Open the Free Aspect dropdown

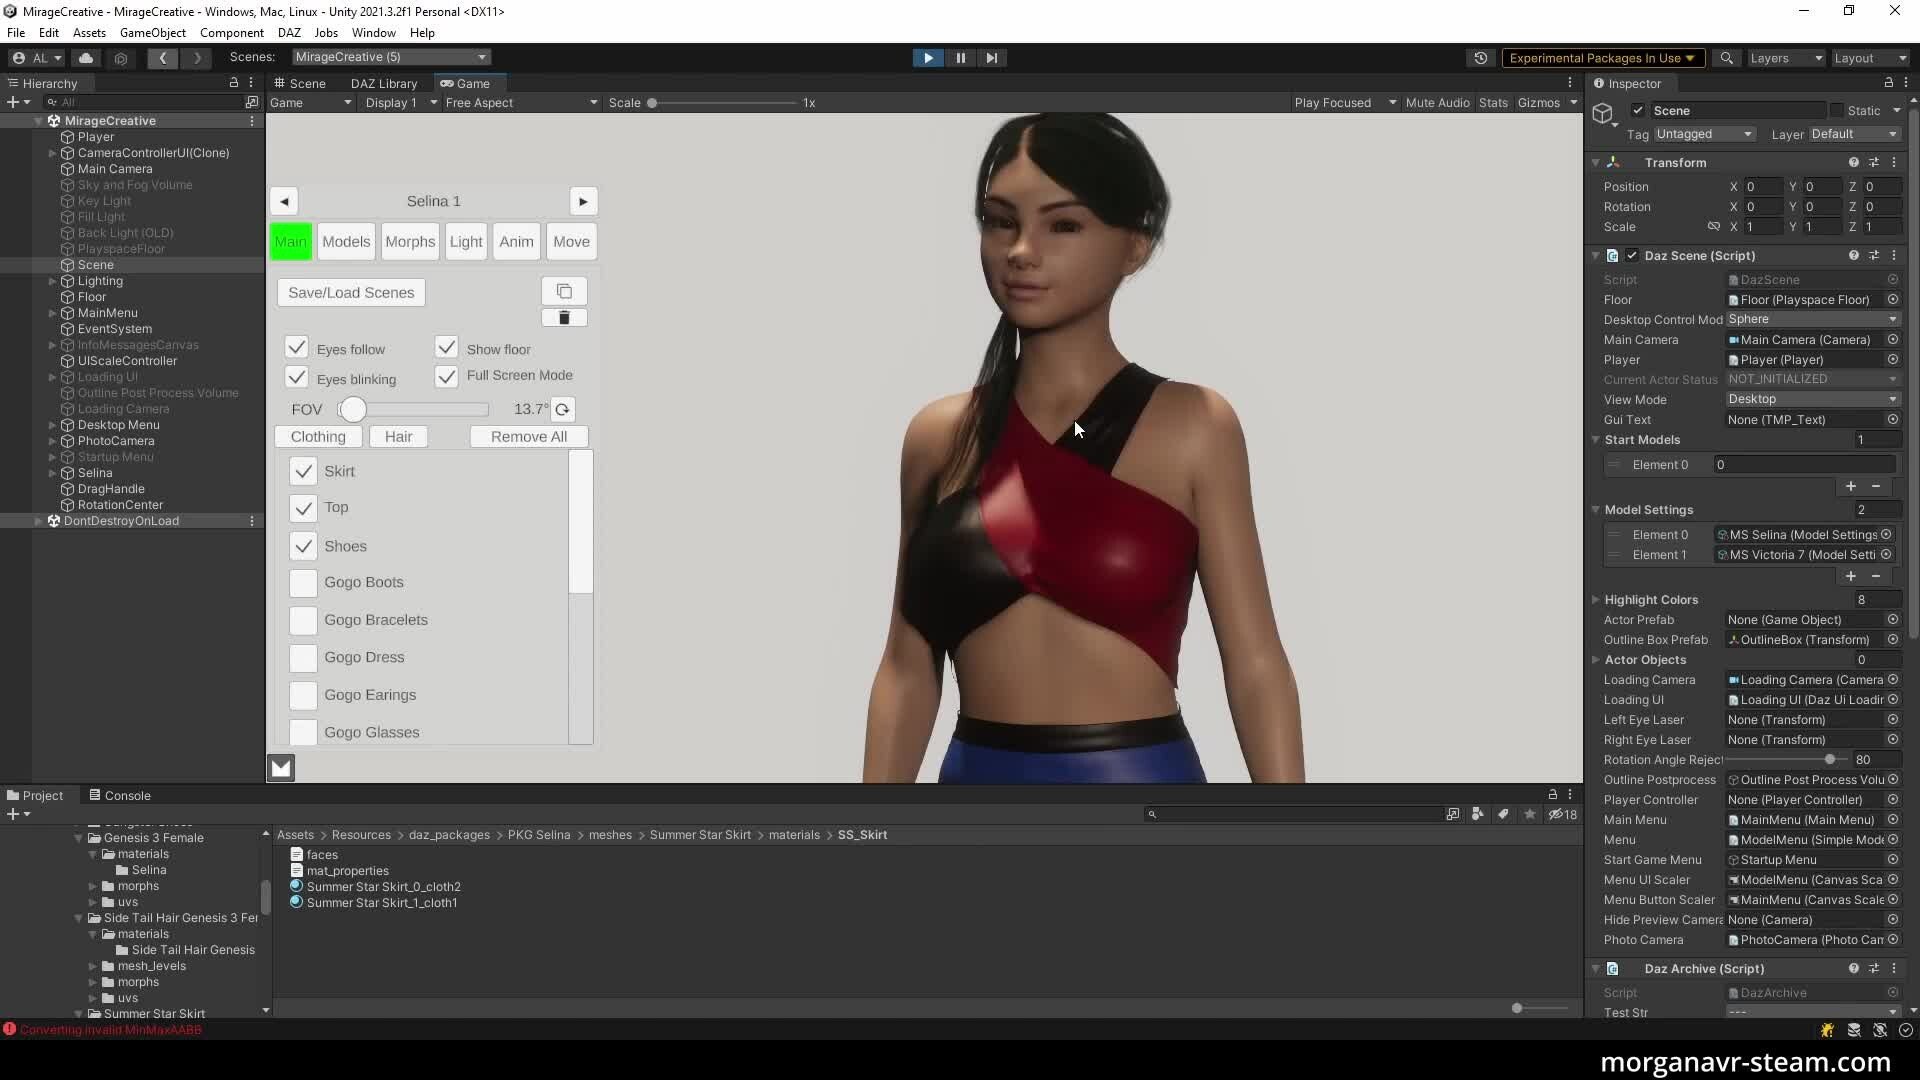520,103
